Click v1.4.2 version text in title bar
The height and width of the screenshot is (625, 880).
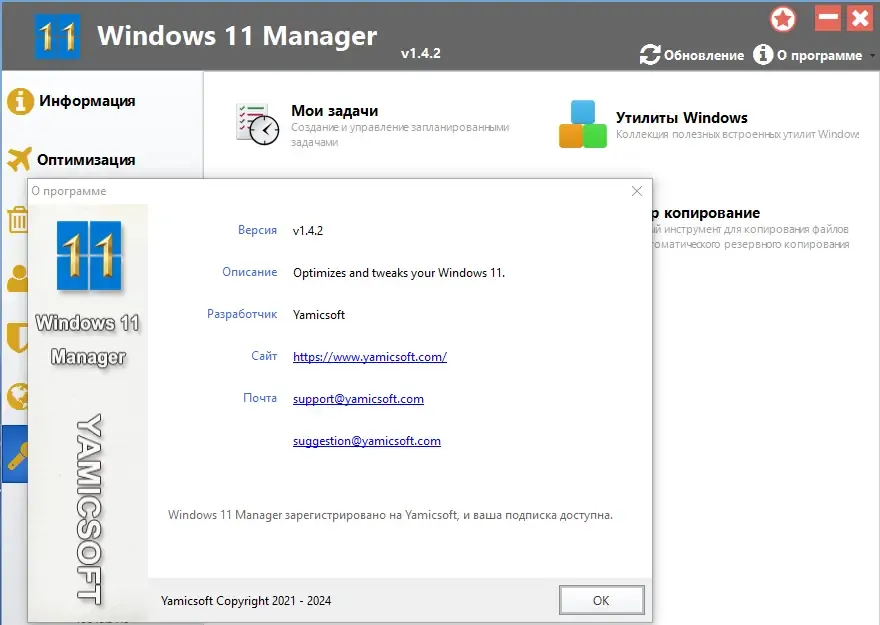pyautogui.click(x=420, y=53)
